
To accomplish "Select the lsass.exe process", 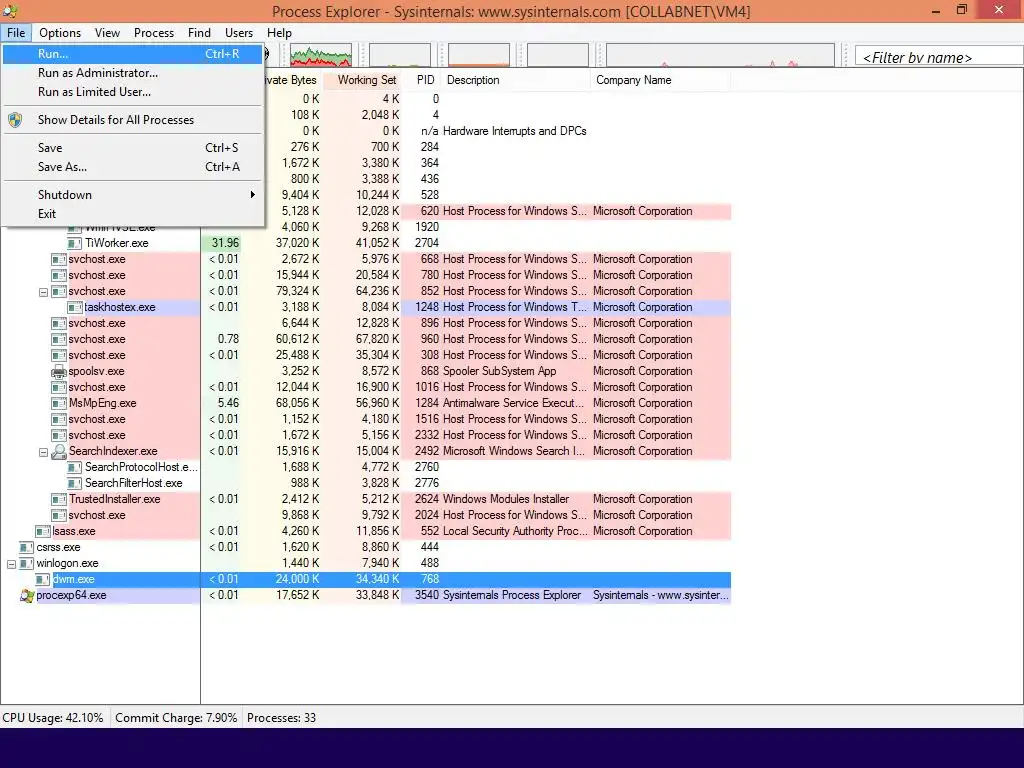I will [x=74, y=531].
